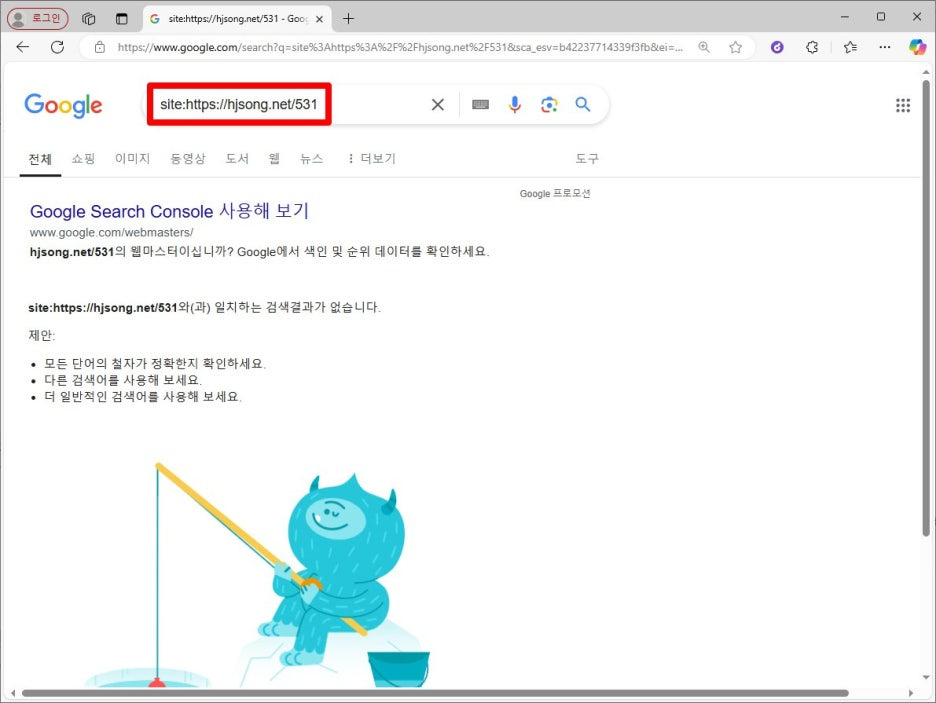The image size is (936, 703).
Task: Click the scroll up arrow
Action: pyautogui.click(x=925, y=72)
